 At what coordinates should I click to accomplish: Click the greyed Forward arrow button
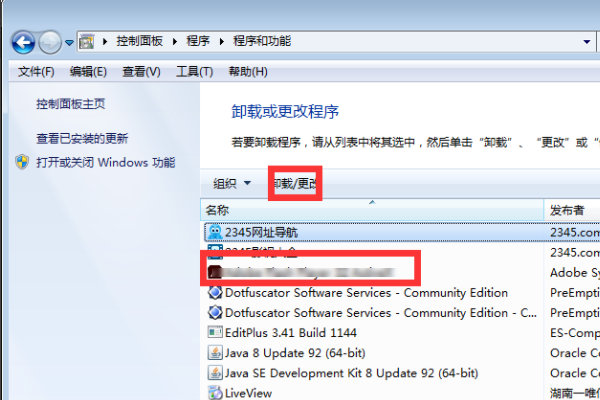pyautogui.click(x=50, y=42)
